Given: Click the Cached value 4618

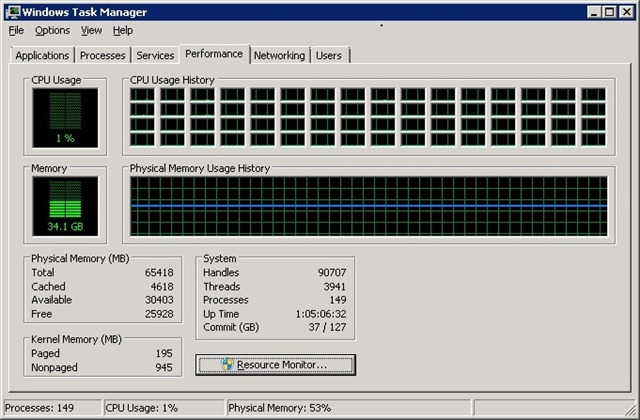Looking at the screenshot, I should click(162, 287).
